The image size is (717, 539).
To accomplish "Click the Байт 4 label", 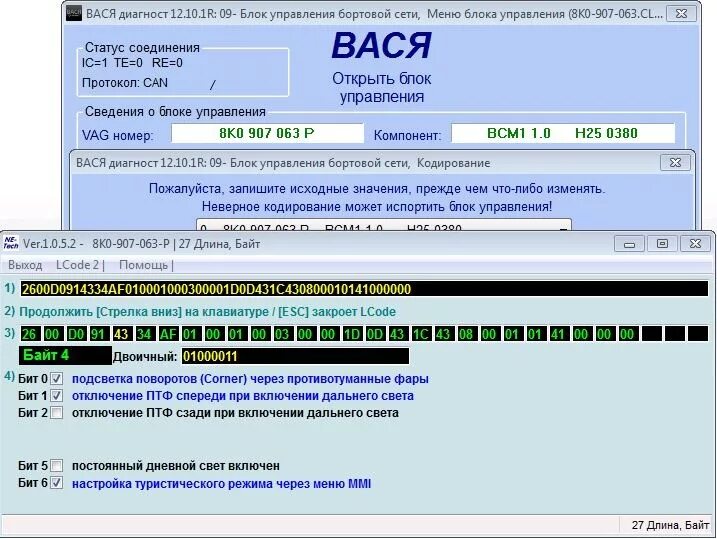I will 65,355.
